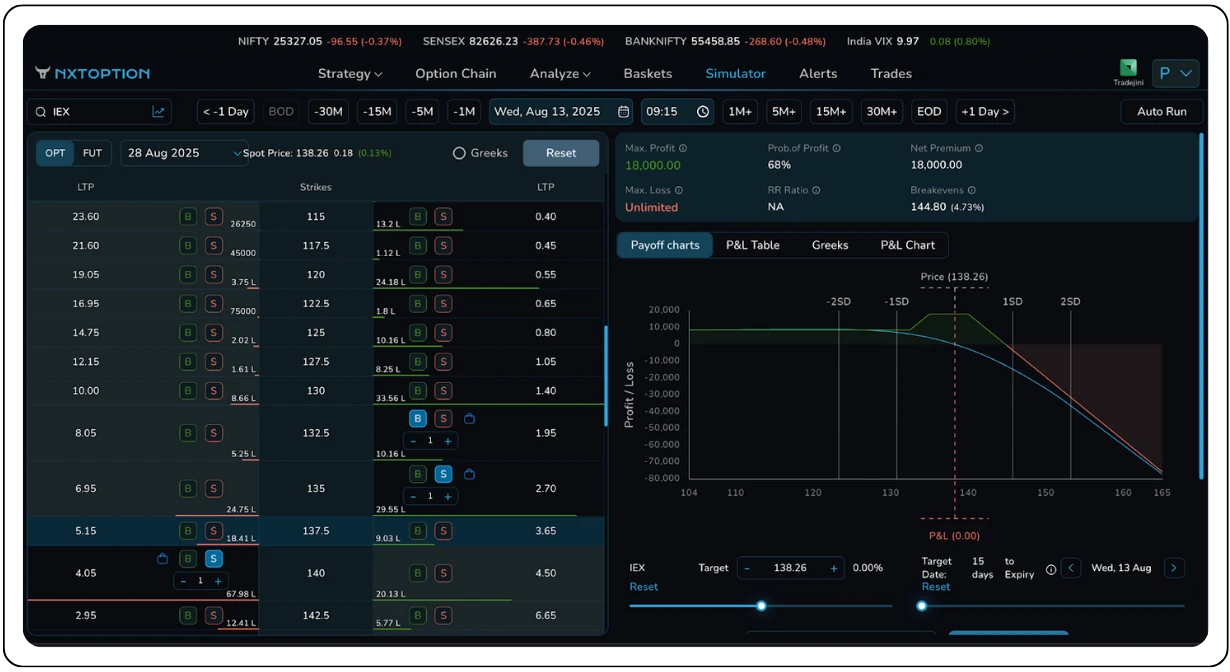Toggle active Buy on 132.5 put
Viewport: 1230px width, 672px height.
tap(418, 419)
